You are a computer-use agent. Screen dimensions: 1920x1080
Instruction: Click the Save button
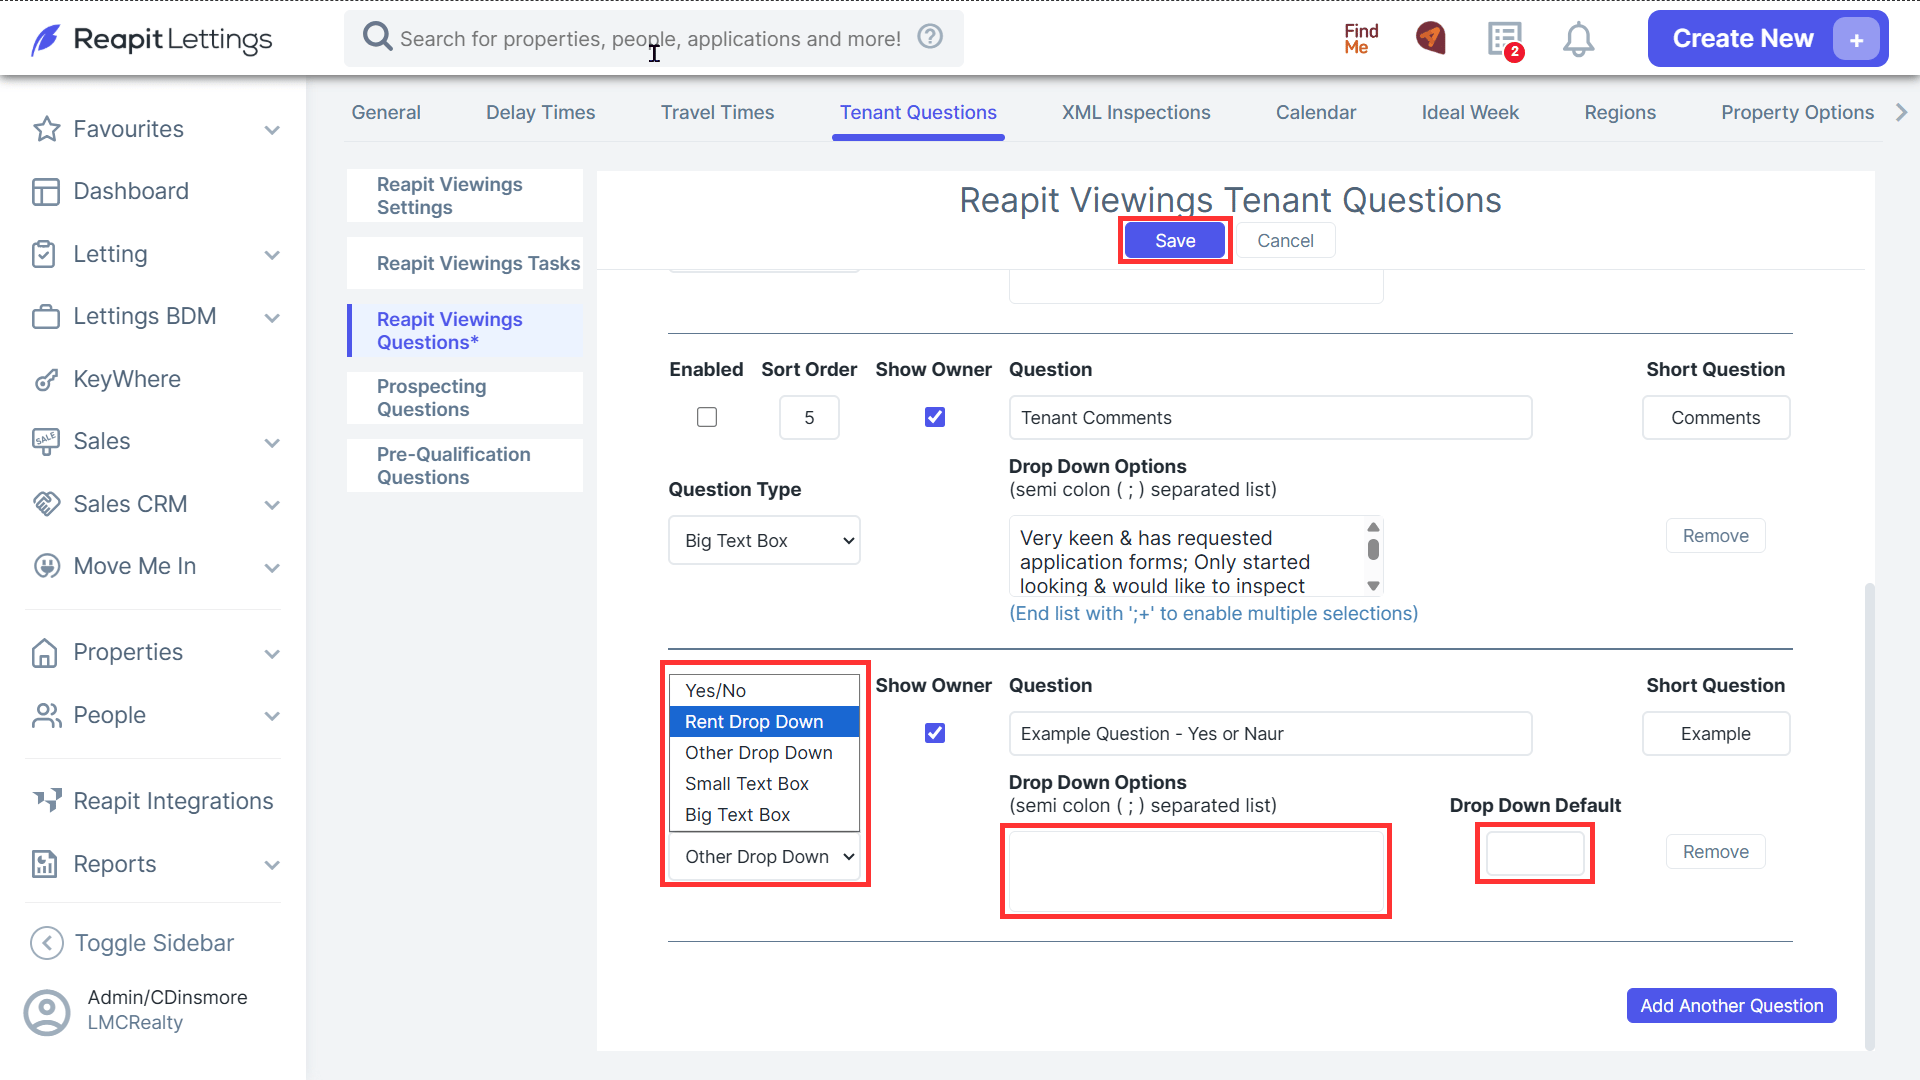point(1175,240)
